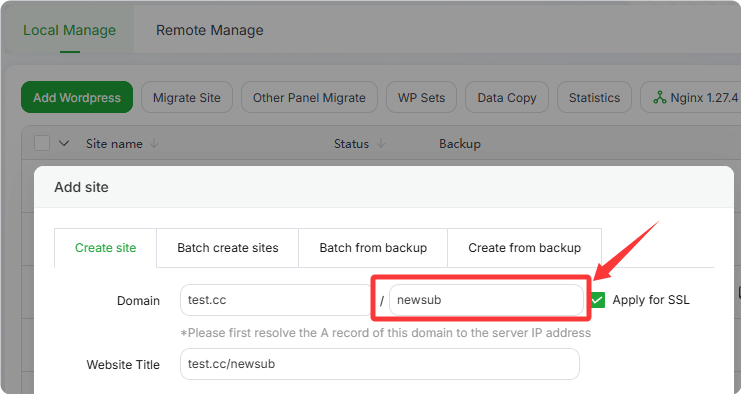Switch to Batch create sites tab
This screenshot has height=394, width=741.
228,248
